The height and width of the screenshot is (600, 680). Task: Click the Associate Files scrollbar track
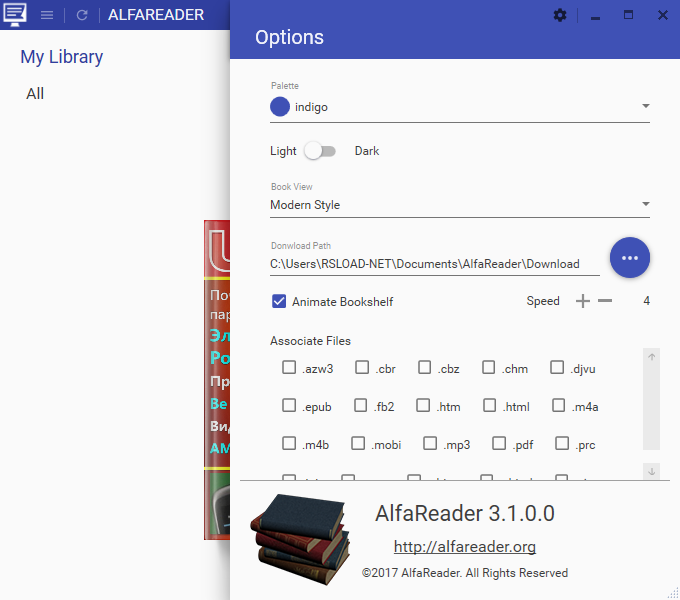(x=651, y=408)
